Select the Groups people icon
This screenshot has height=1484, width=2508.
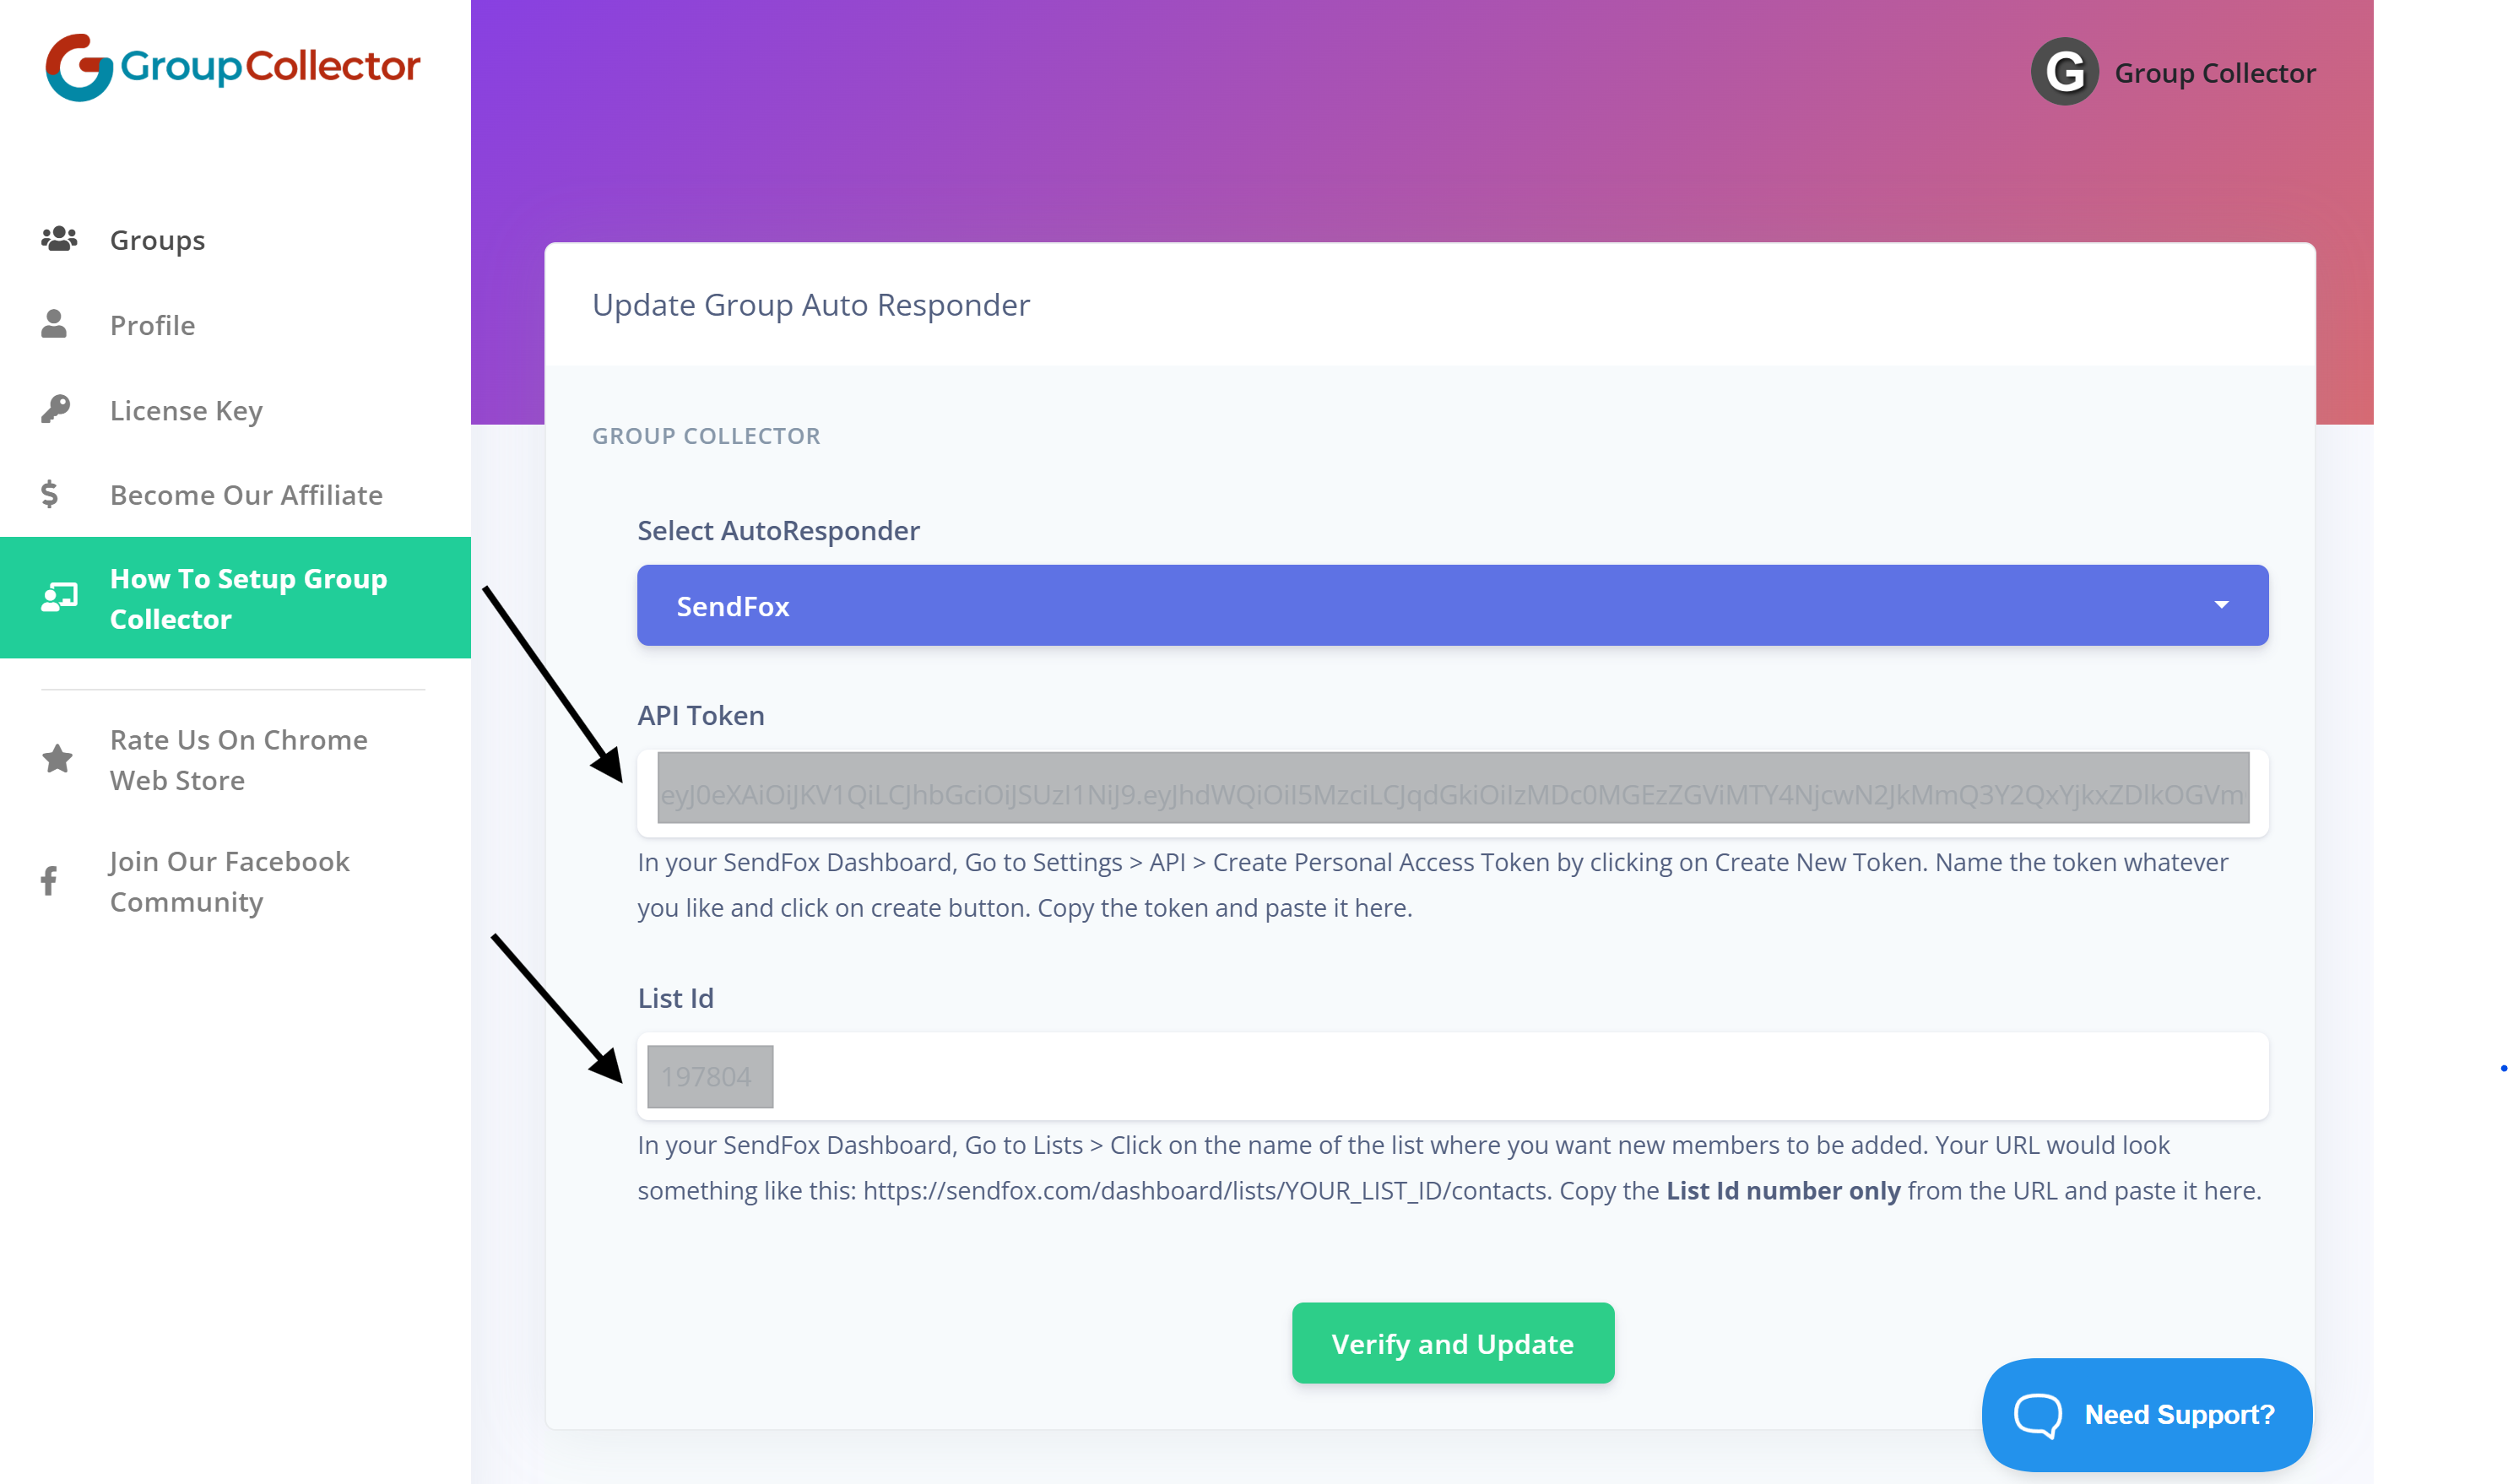pyautogui.click(x=57, y=239)
